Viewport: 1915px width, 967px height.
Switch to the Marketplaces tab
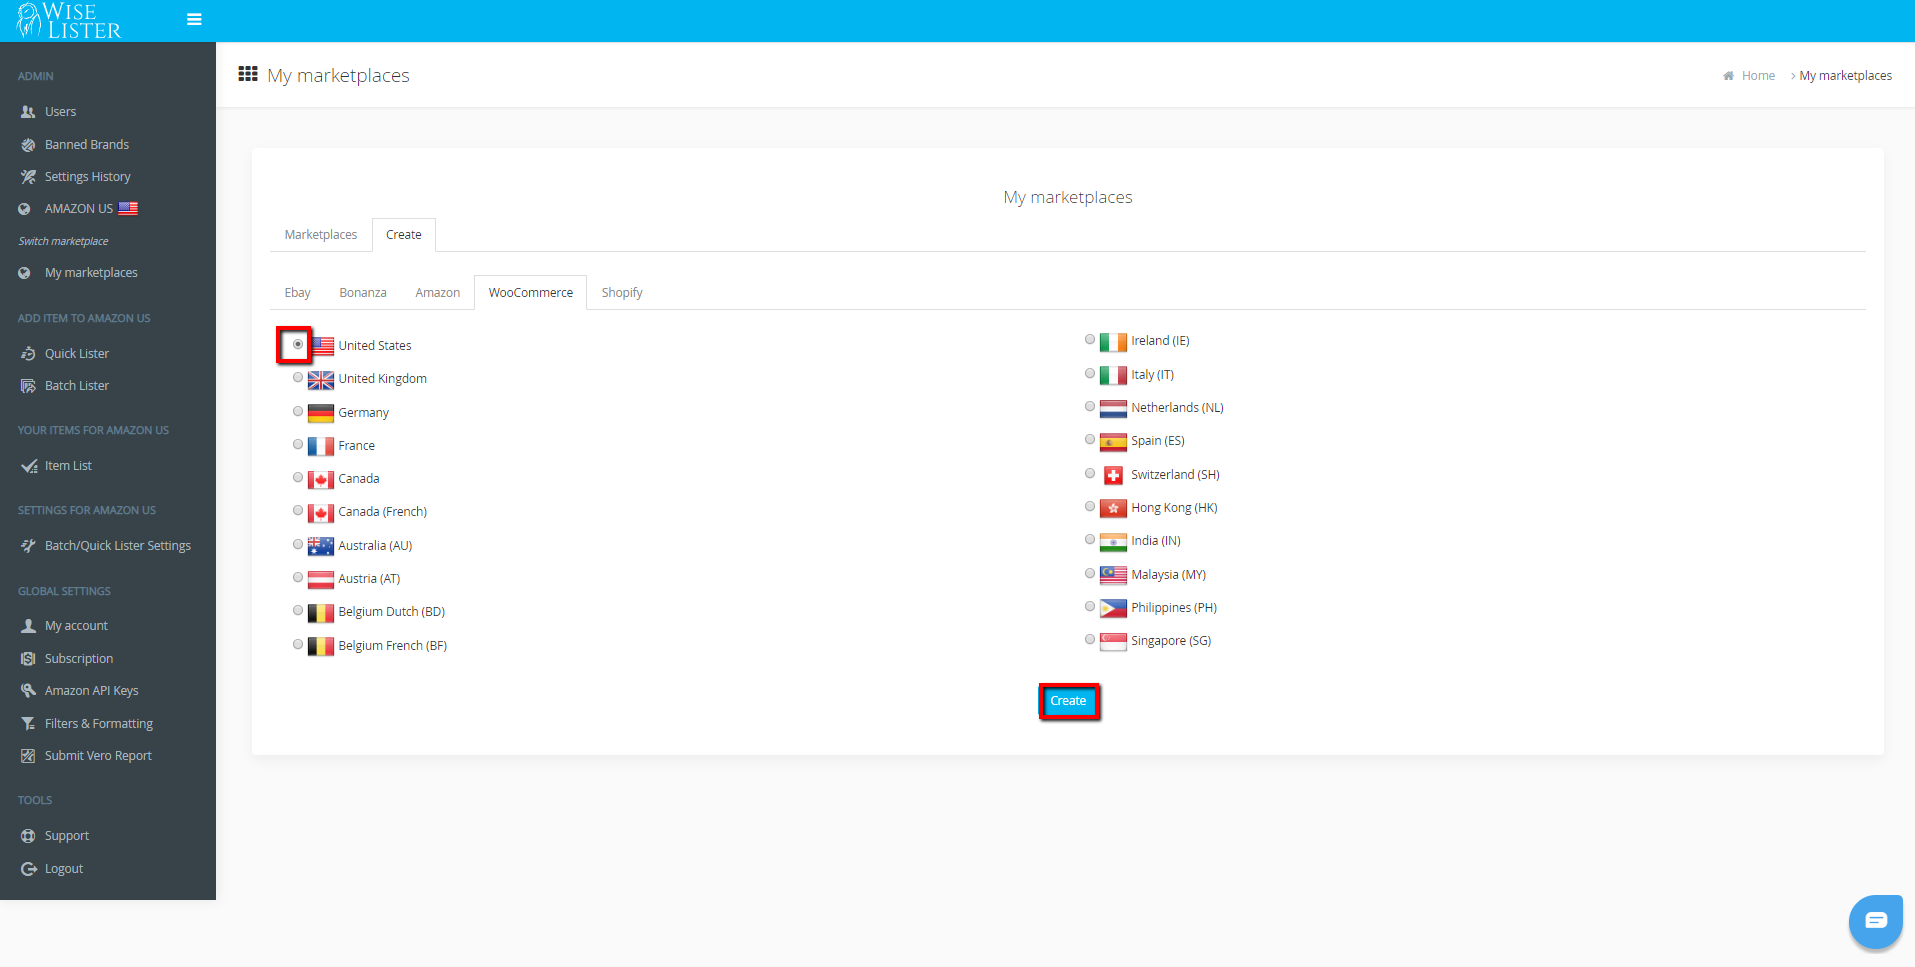pos(321,235)
